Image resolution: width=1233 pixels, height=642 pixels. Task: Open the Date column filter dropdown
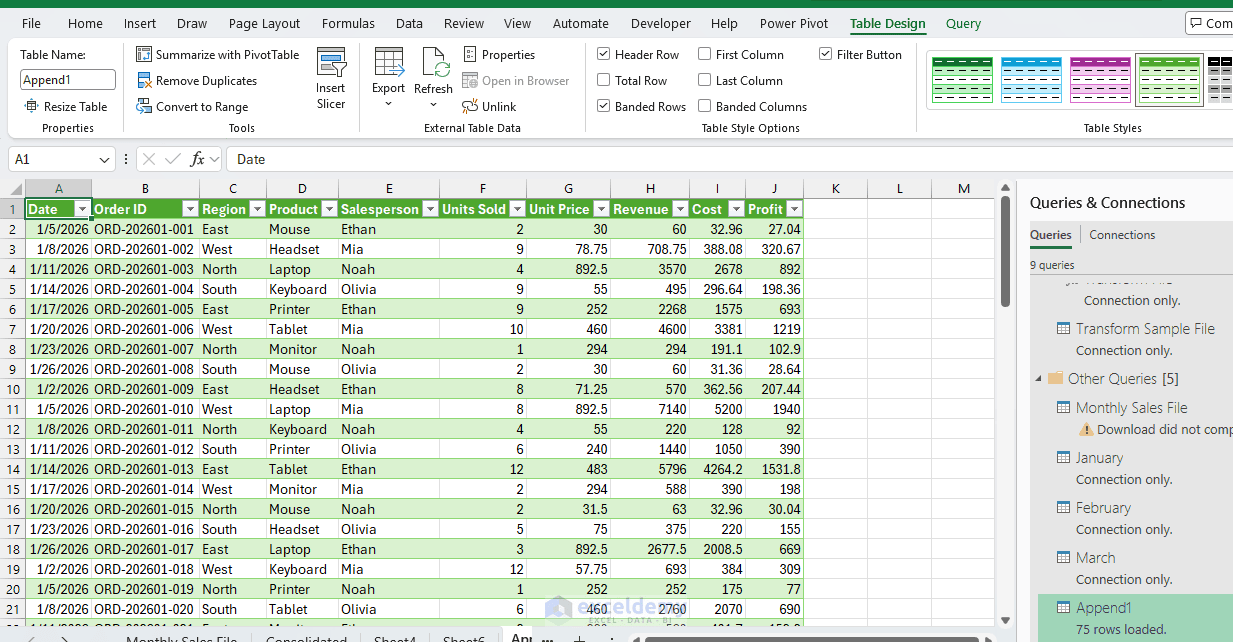[82, 210]
